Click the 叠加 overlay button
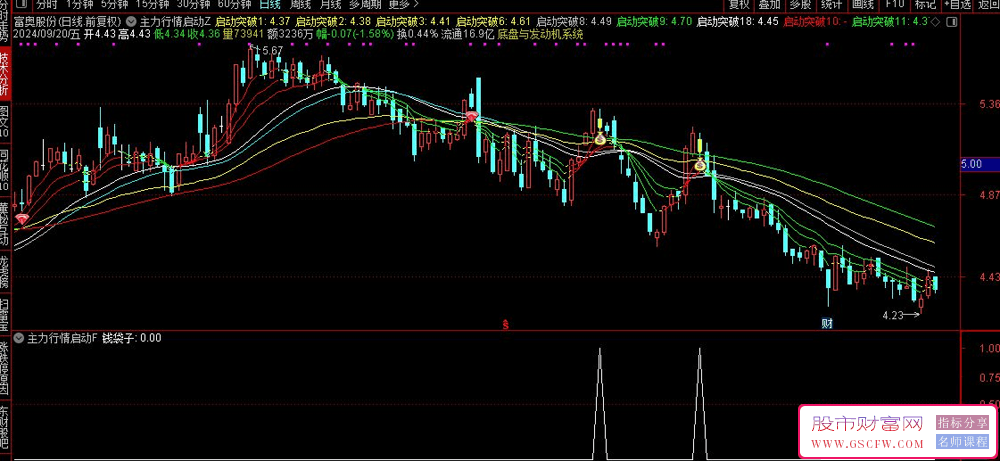 [x=770, y=3]
